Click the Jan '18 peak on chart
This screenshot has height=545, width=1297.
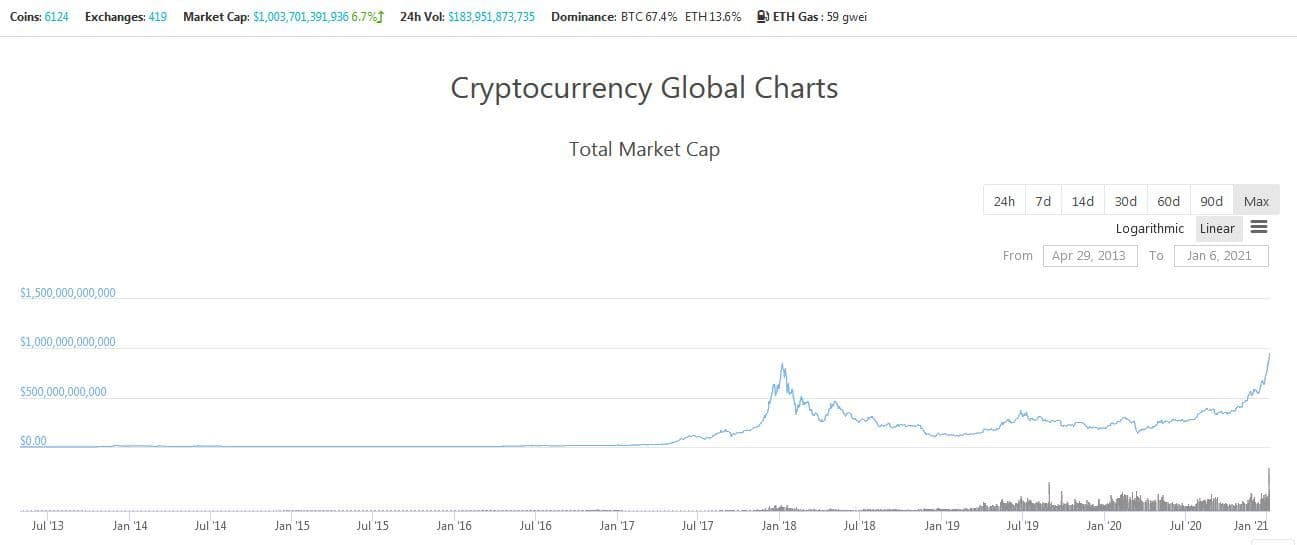(783, 364)
